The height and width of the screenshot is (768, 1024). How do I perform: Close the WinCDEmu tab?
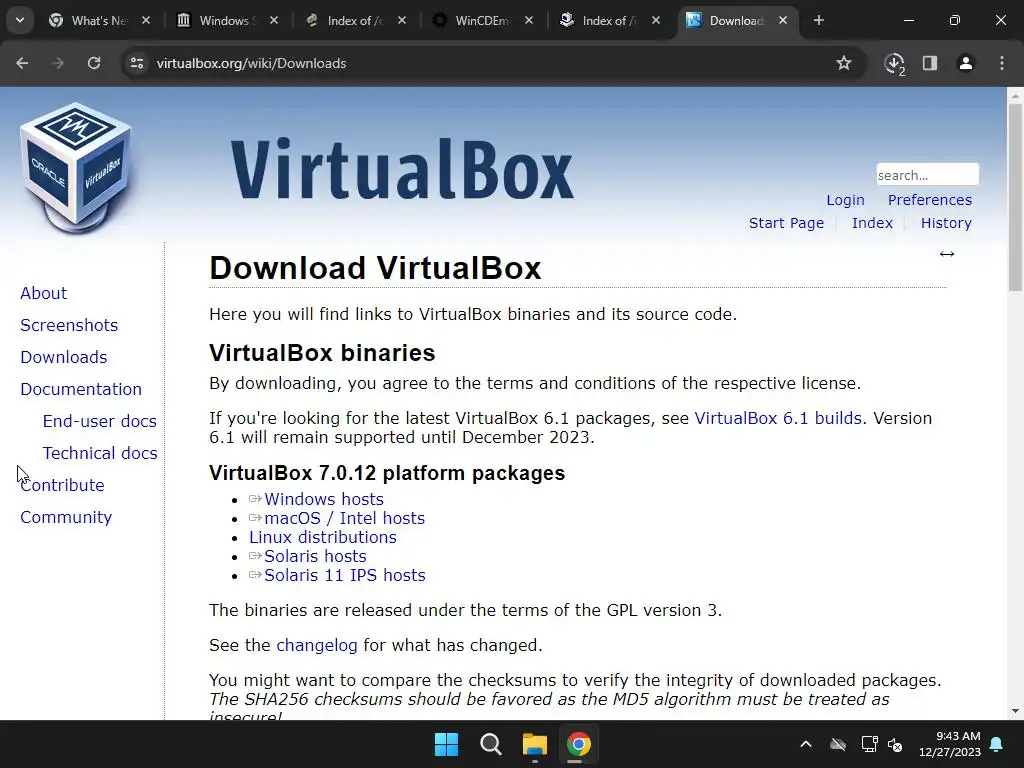[x=529, y=21]
